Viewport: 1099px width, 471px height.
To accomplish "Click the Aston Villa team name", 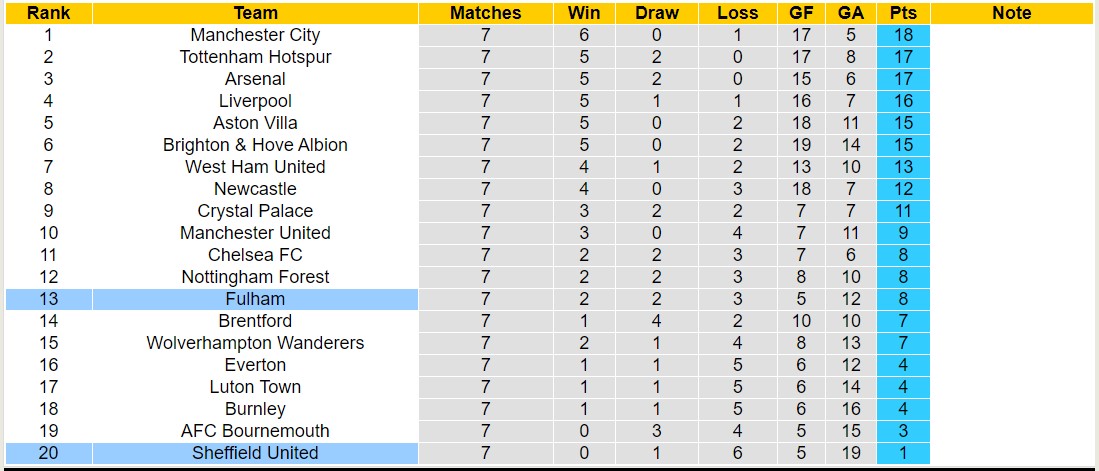I will point(255,123).
